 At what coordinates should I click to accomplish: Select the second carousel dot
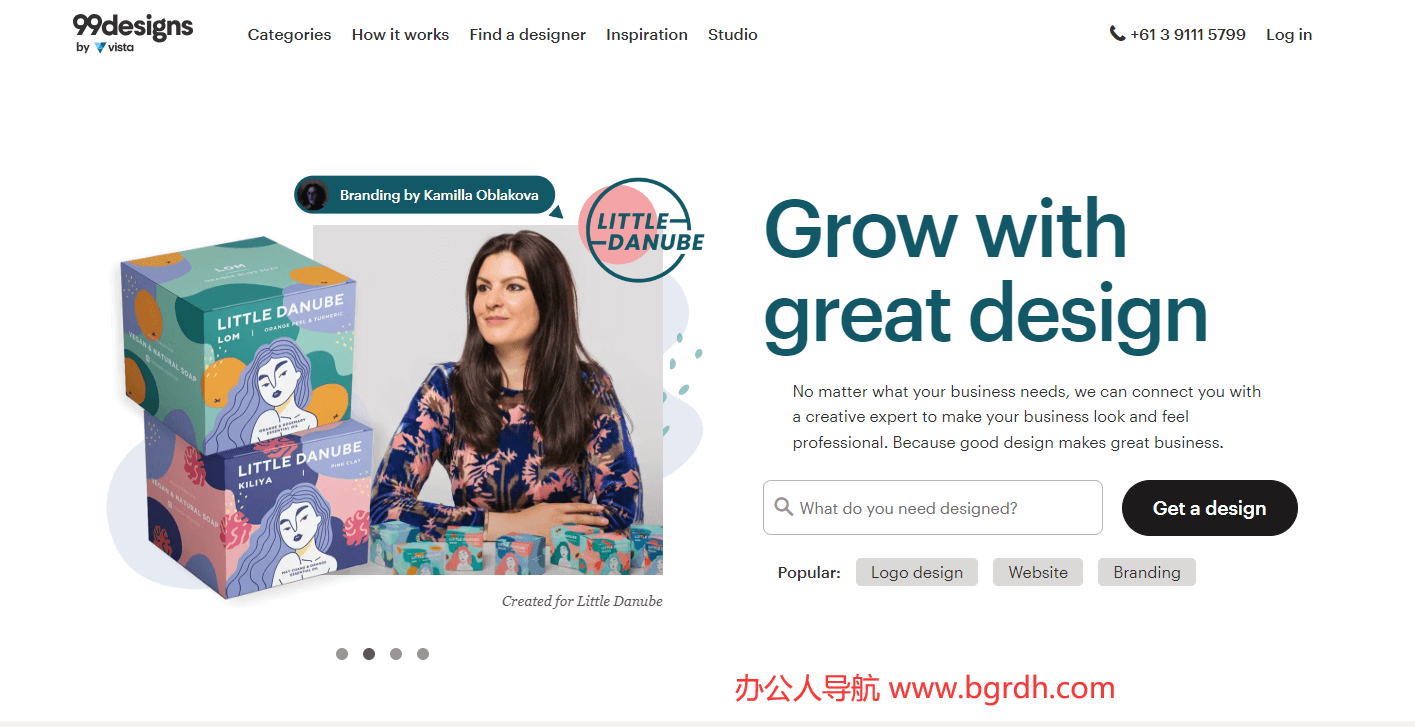coord(369,654)
